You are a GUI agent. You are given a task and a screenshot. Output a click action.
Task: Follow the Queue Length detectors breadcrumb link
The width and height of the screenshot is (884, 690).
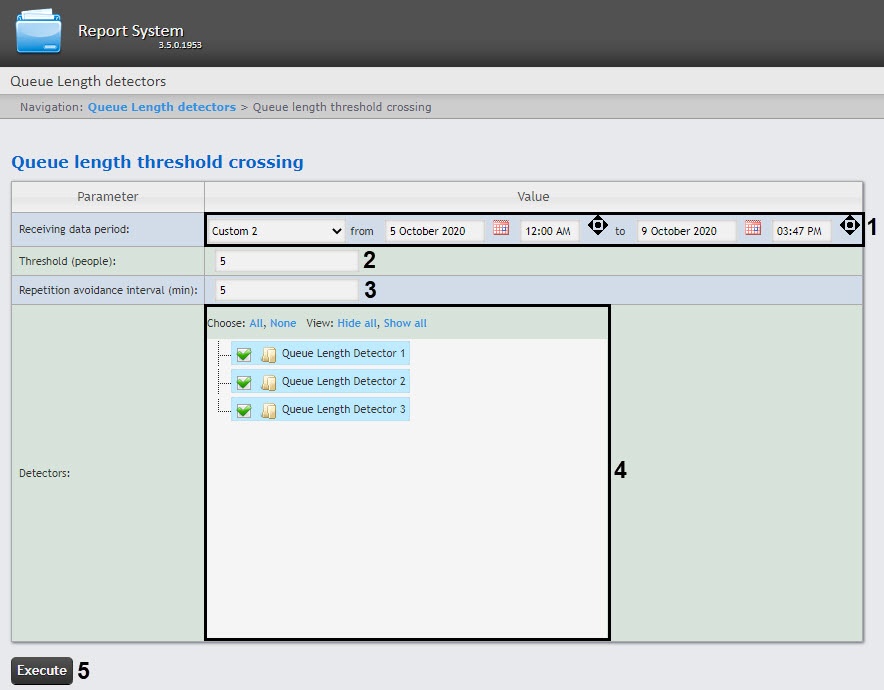[161, 107]
